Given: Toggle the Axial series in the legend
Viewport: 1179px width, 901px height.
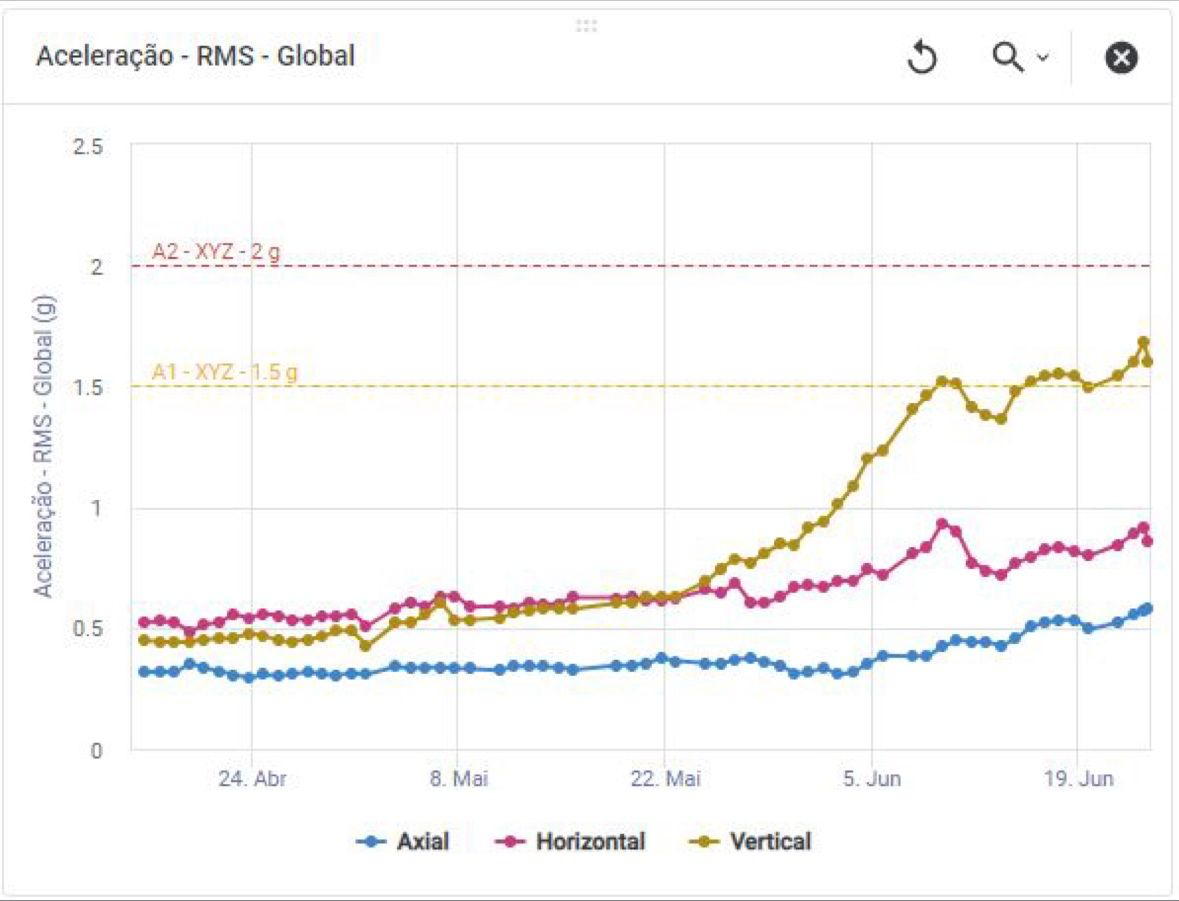Looking at the screenshot, I should pos(403,841).
